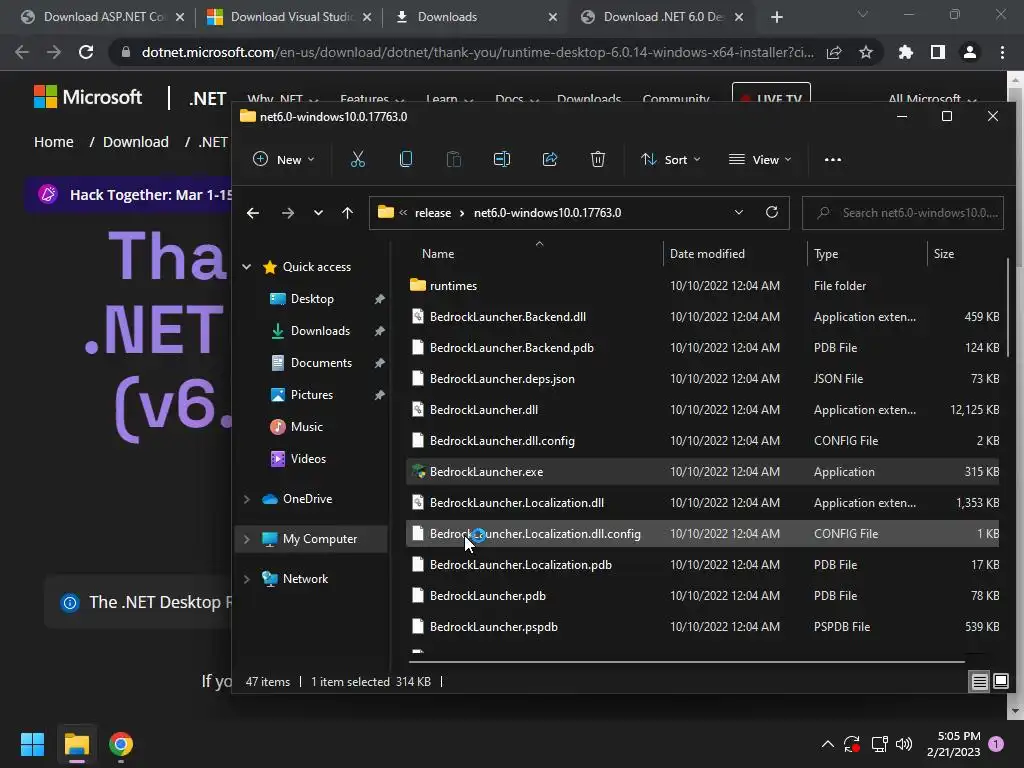The image size is (1024, 768).
Task: Open the Sort dropdown in Explorer
Action: click(x=671, y=159)
